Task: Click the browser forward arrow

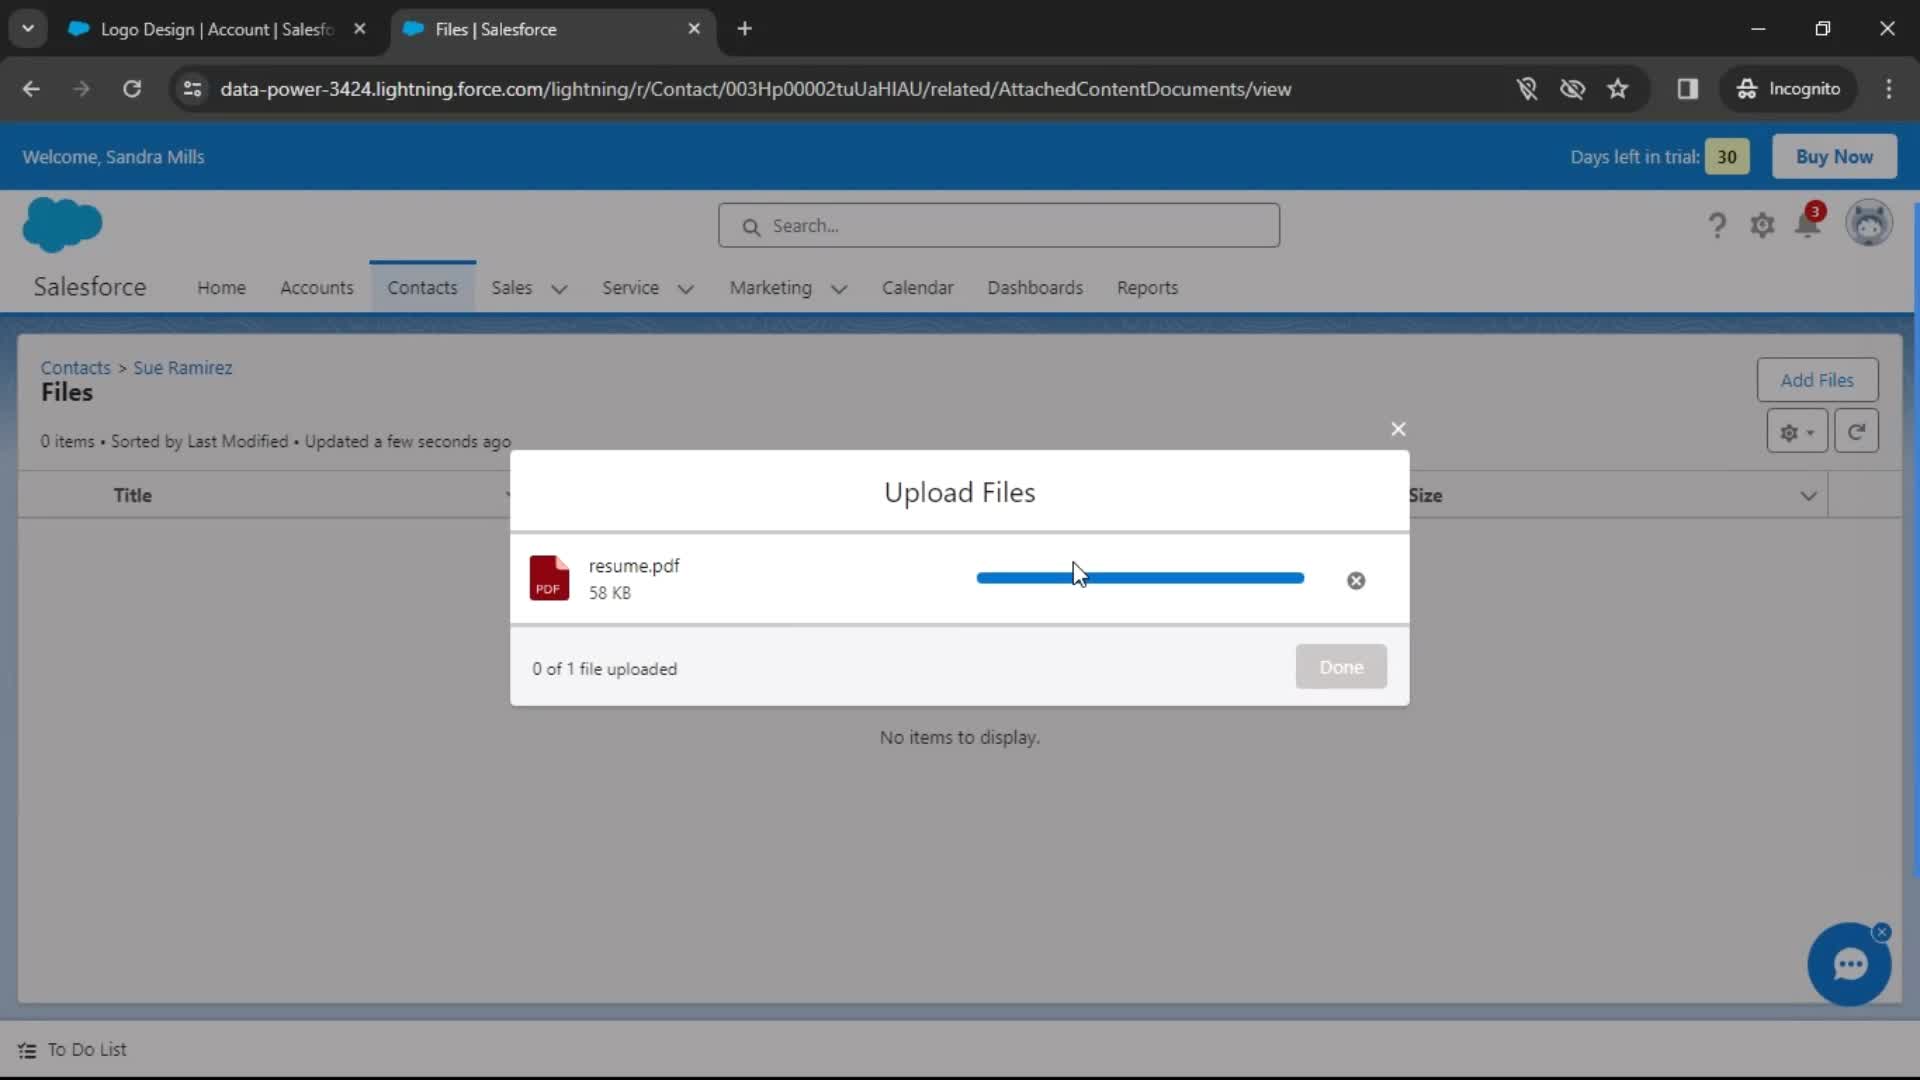Action: [81, 89]
